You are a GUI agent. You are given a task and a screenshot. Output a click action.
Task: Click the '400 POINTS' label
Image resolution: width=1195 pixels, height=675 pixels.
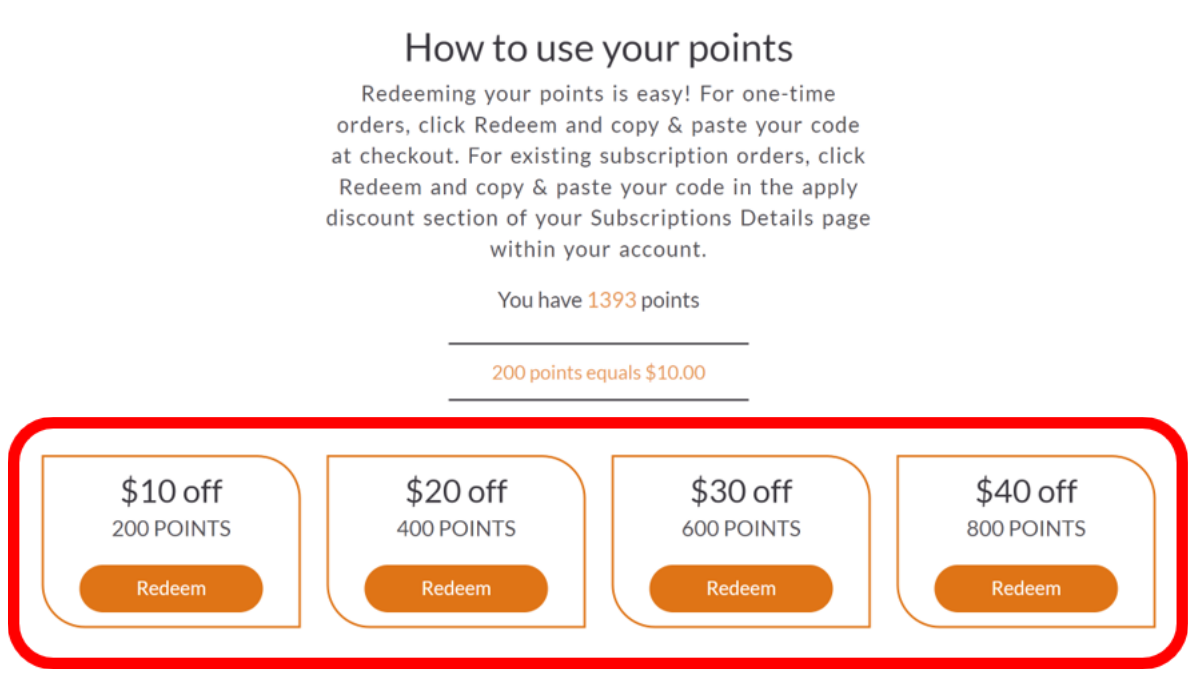pos(457,529)
